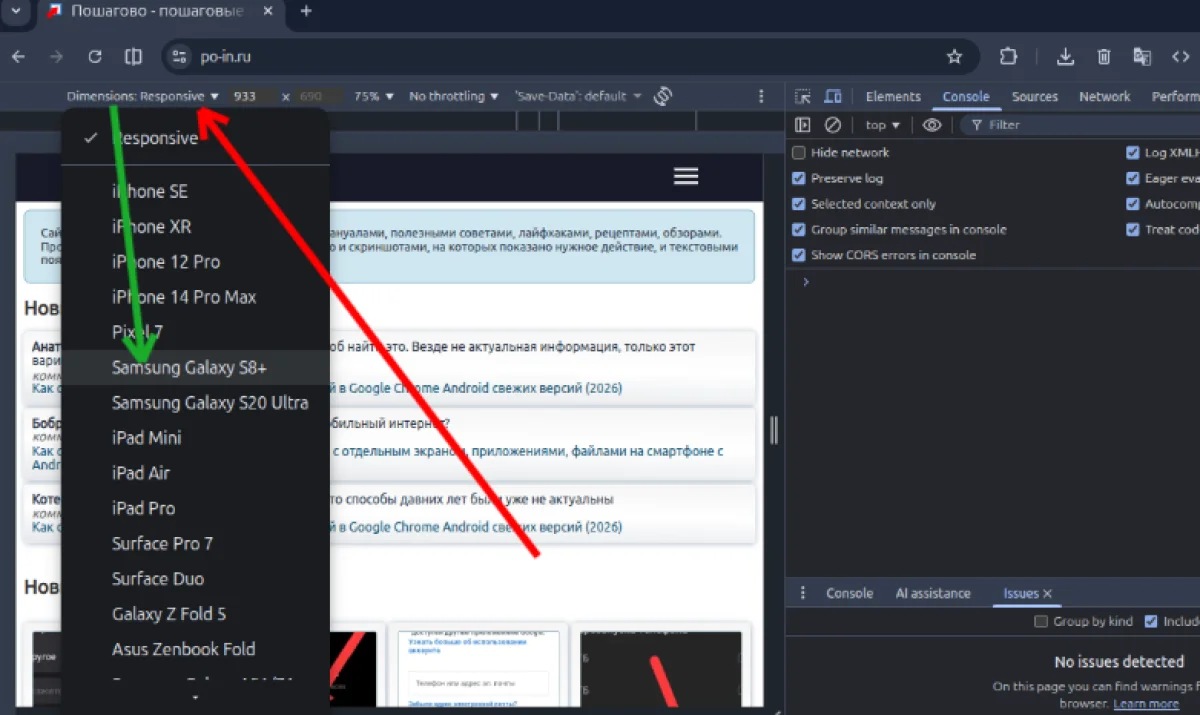Open the No throttling dropdown
The height and width of the screenshot is (715, 1200).
(x=454, y=97)
